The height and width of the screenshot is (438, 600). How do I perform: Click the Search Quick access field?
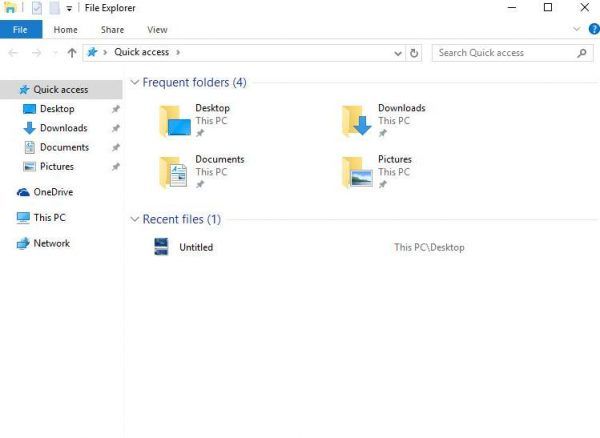point(512,53)
